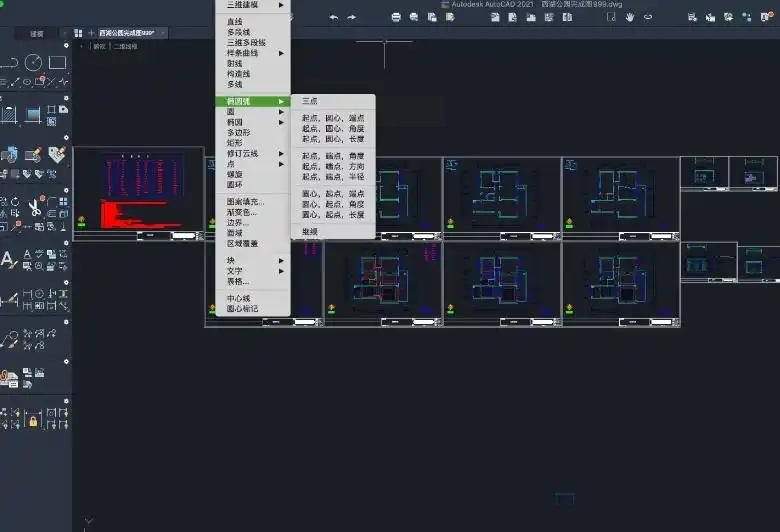Viewport: 780px width, 532px height.
Task: Click the Zoom window icon before the hand
Action: [x=611, y=17]
